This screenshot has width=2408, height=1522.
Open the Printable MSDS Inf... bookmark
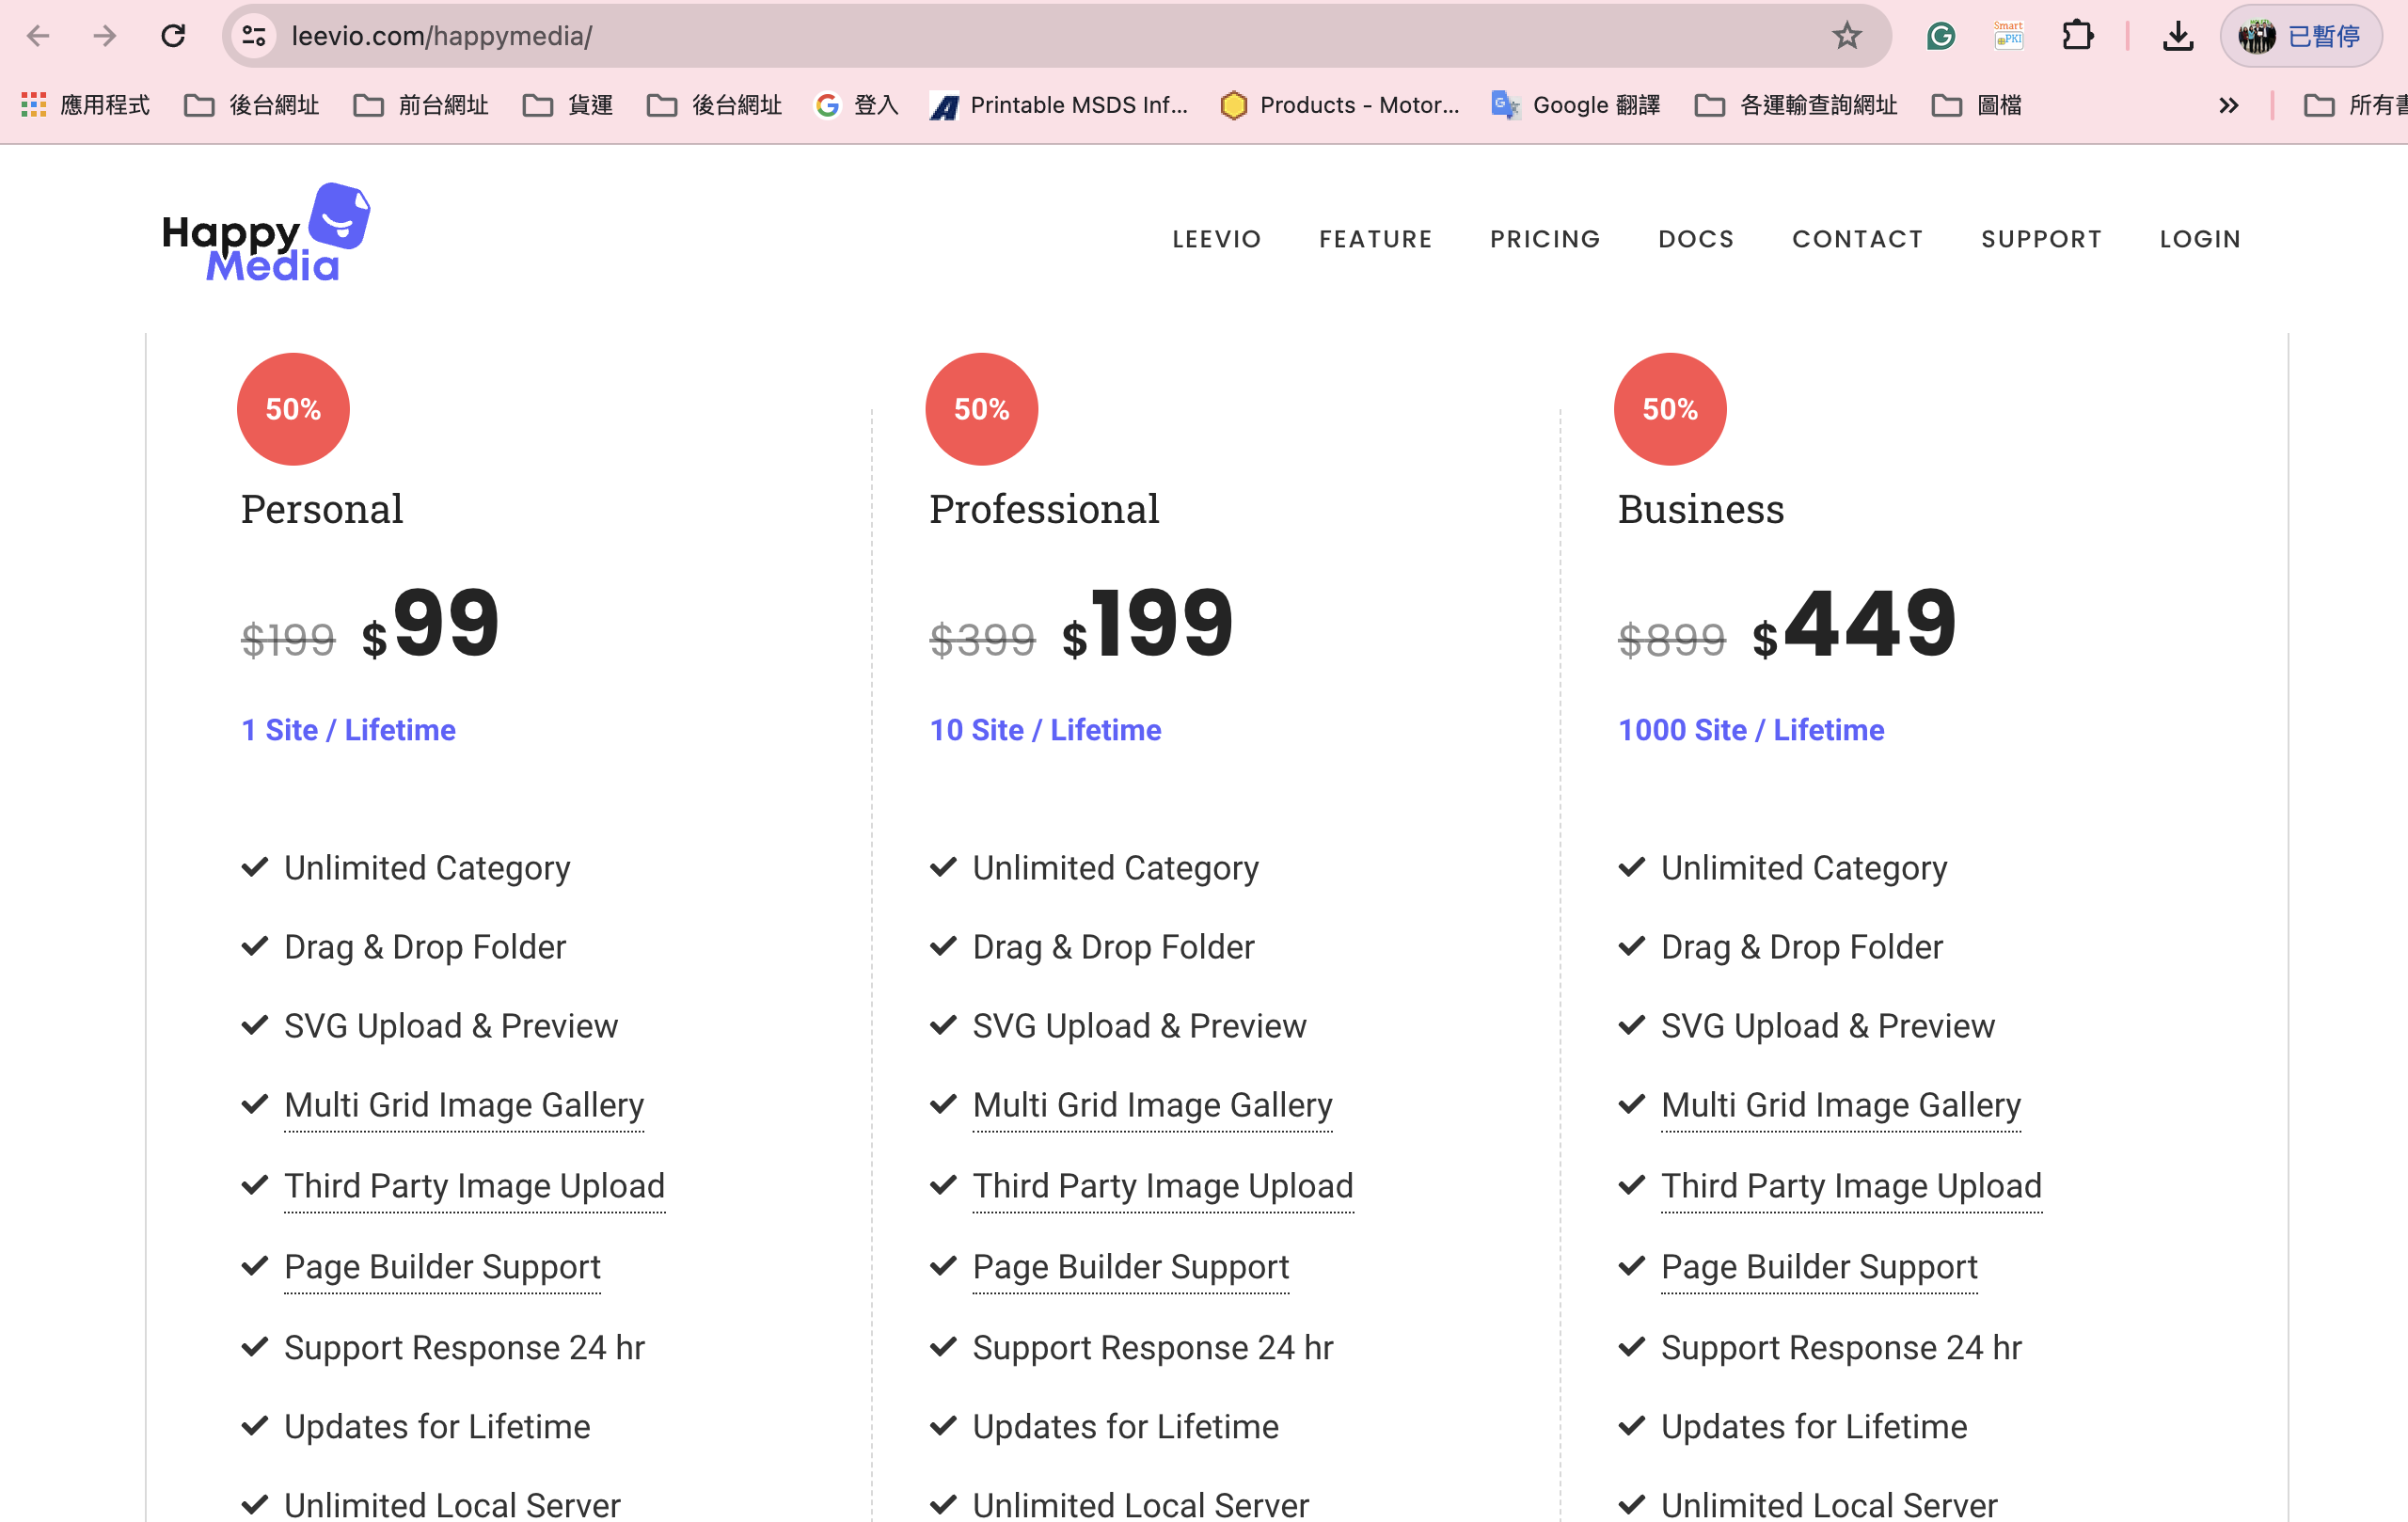(x=1059, y=105)
